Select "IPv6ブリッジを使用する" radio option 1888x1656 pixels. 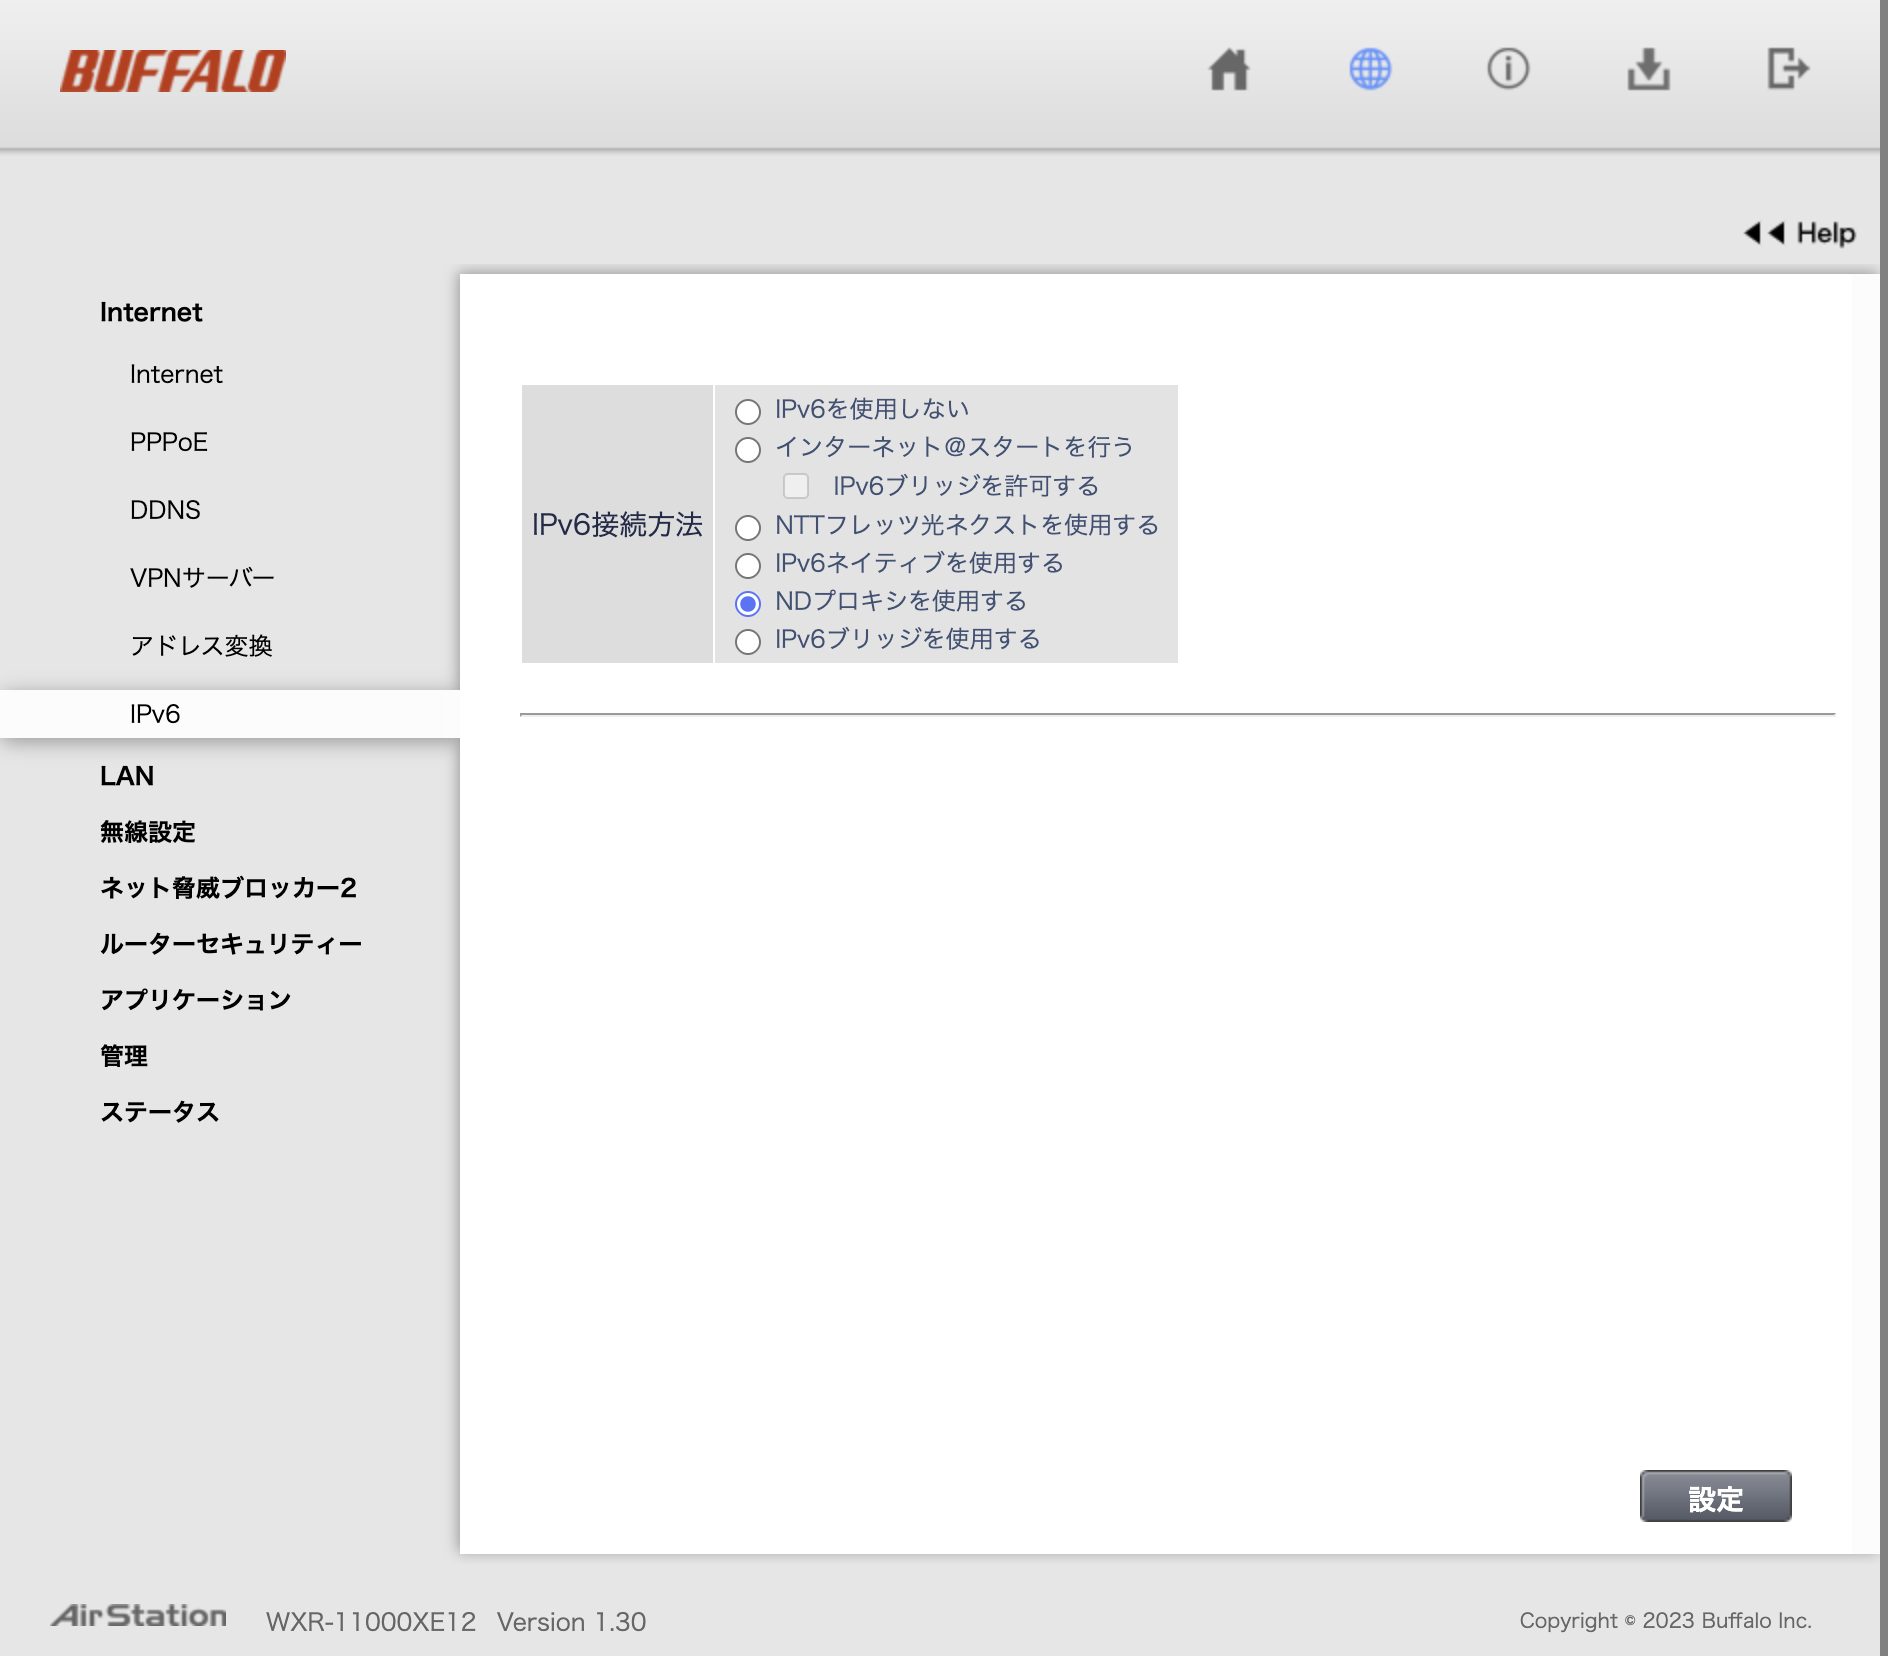[748, 641]
